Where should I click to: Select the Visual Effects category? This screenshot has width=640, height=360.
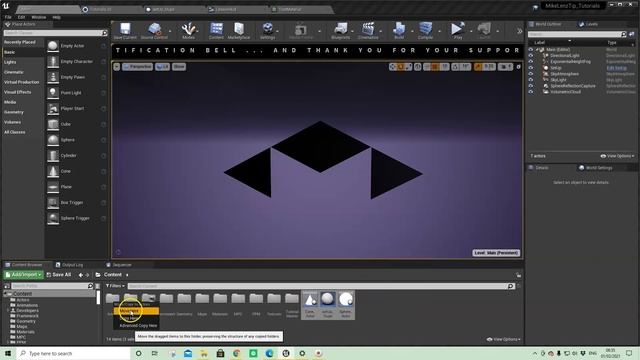(18, 92)
